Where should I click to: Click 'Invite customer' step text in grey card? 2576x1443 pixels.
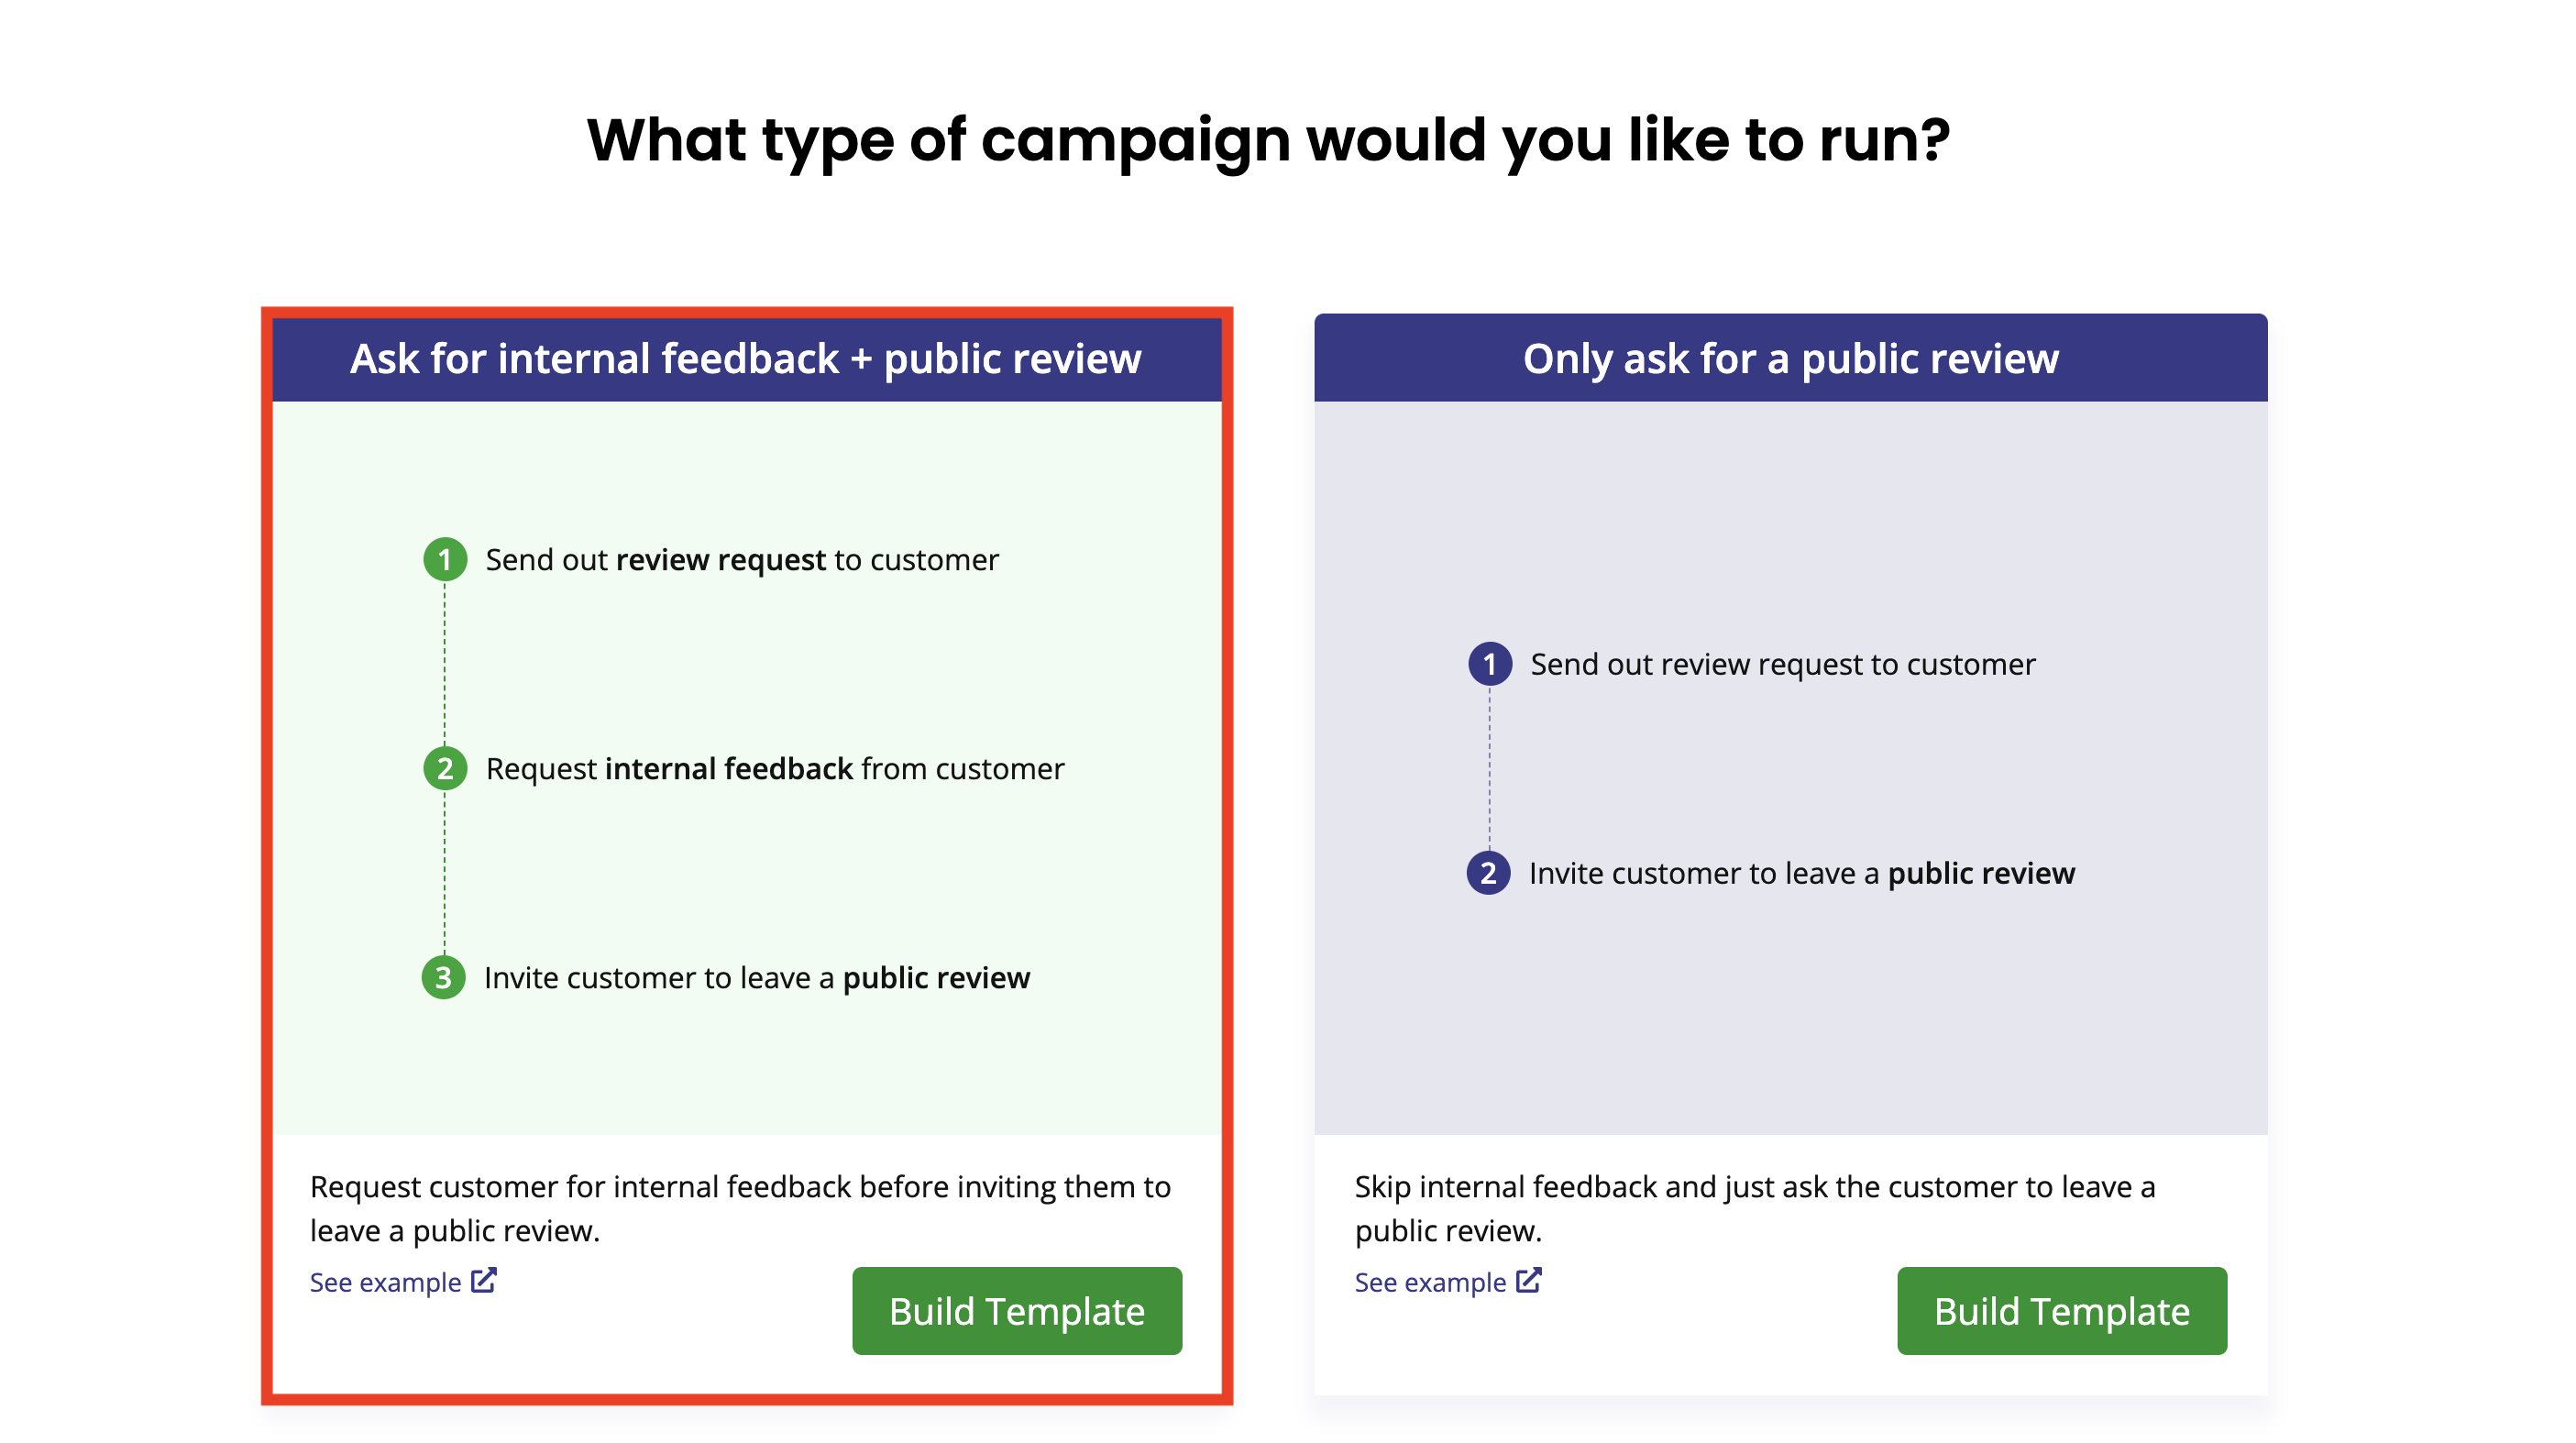click(1802, 874)
